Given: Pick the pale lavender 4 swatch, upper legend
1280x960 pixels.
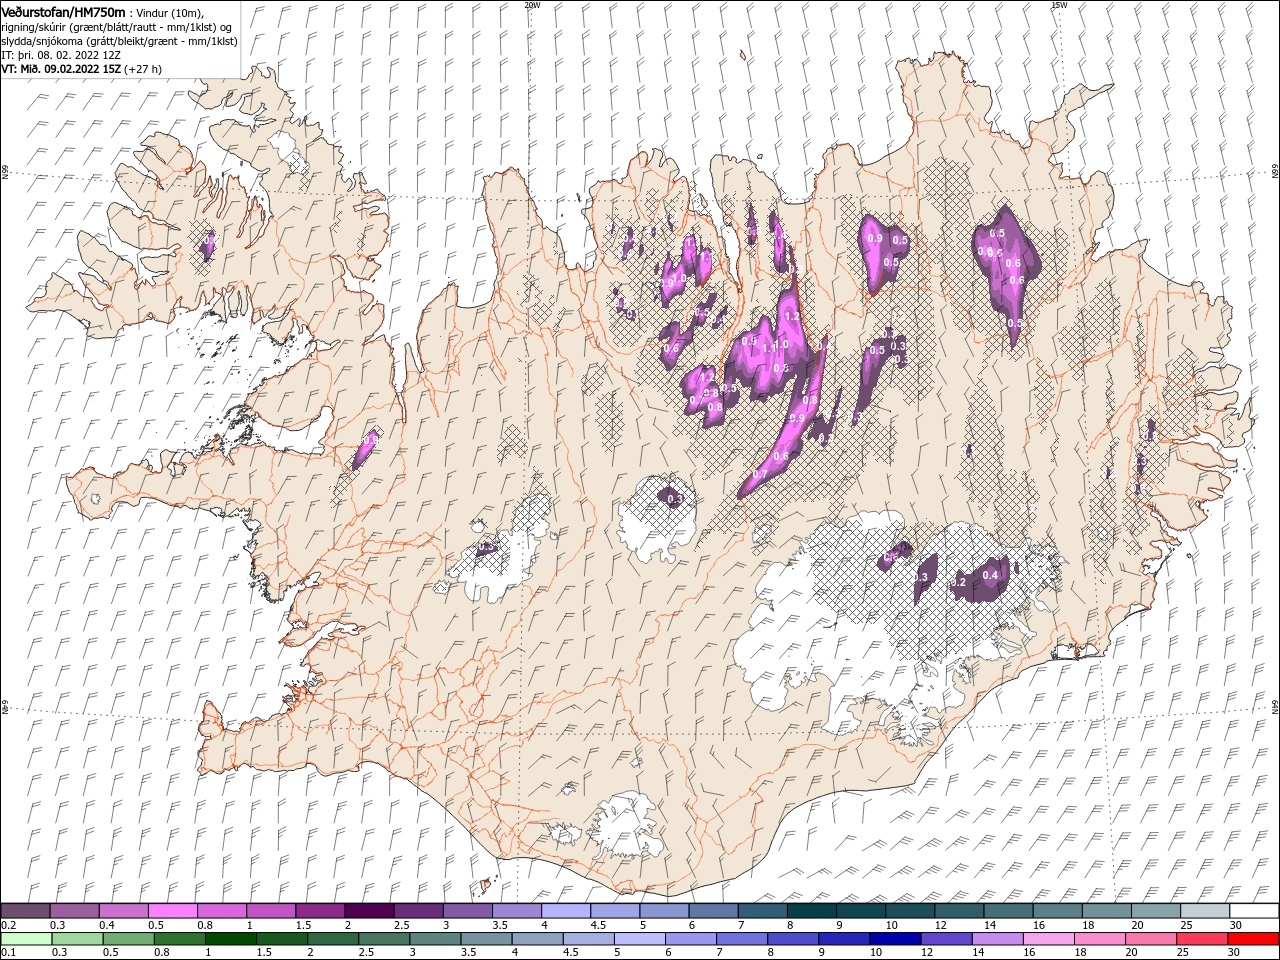Looking at the screenshot, I should (565, 911).
